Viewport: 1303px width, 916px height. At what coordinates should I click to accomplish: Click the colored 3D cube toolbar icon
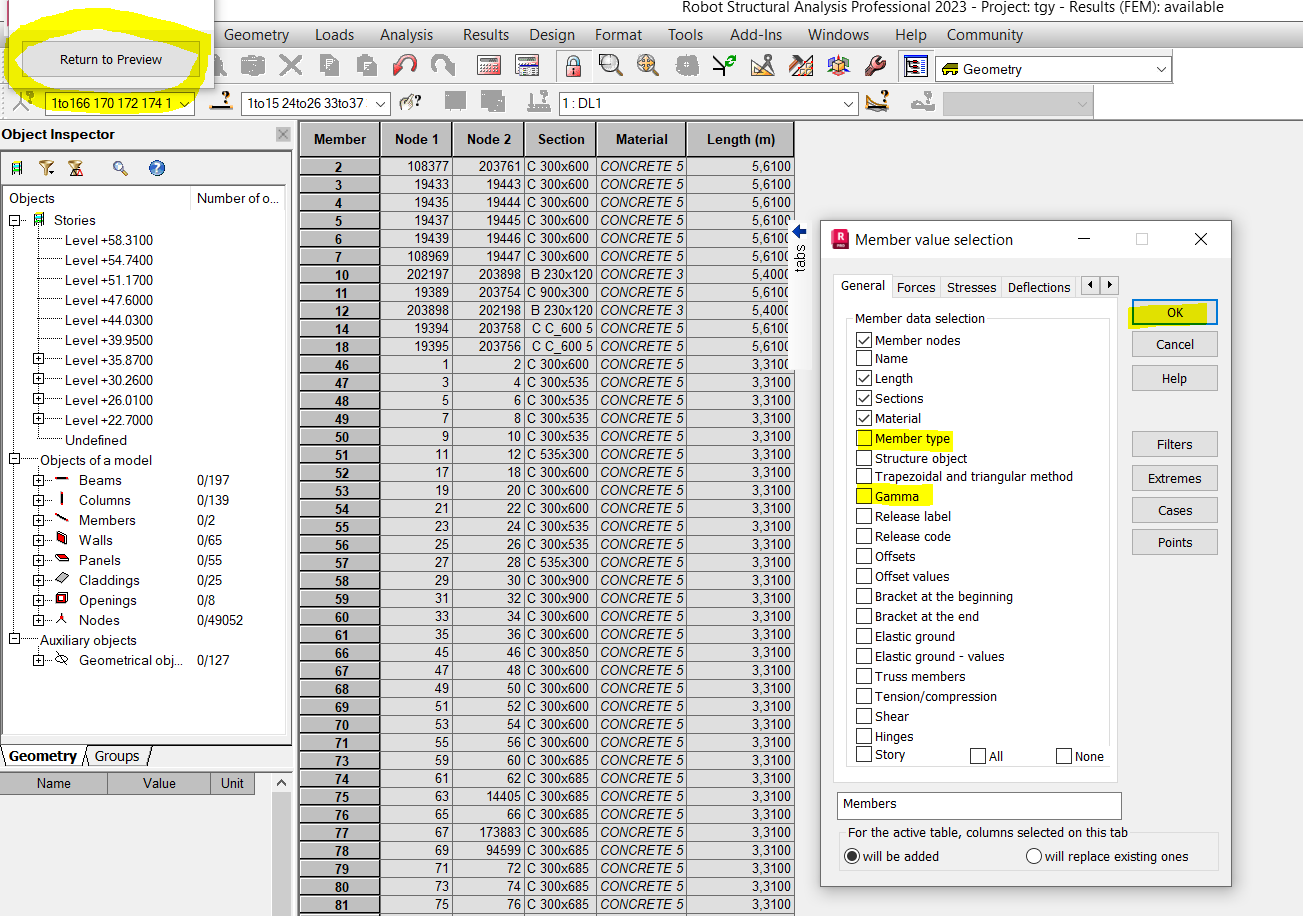(838, 66)
